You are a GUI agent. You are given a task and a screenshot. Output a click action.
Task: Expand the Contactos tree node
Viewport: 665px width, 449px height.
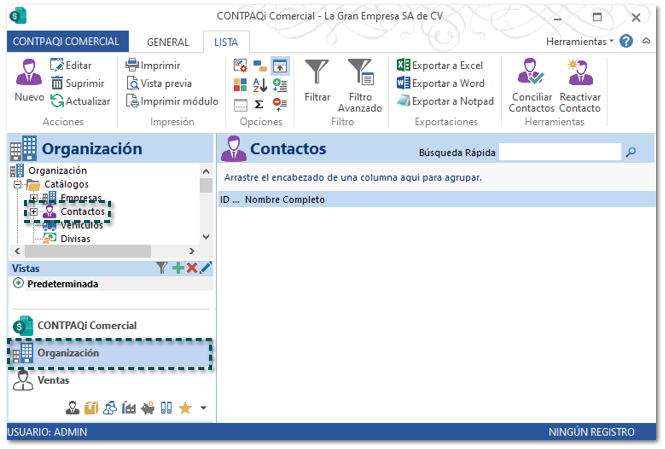click(x=34, y=212)
